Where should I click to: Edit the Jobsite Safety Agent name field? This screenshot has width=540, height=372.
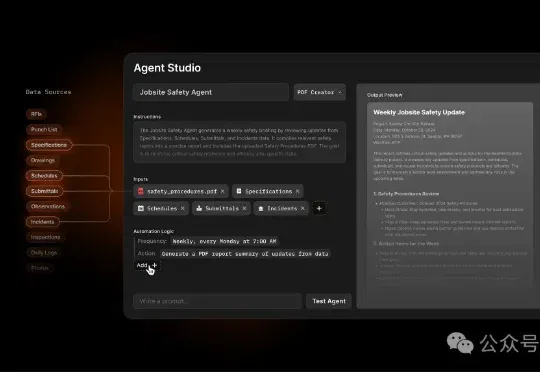tap(211, 92)
